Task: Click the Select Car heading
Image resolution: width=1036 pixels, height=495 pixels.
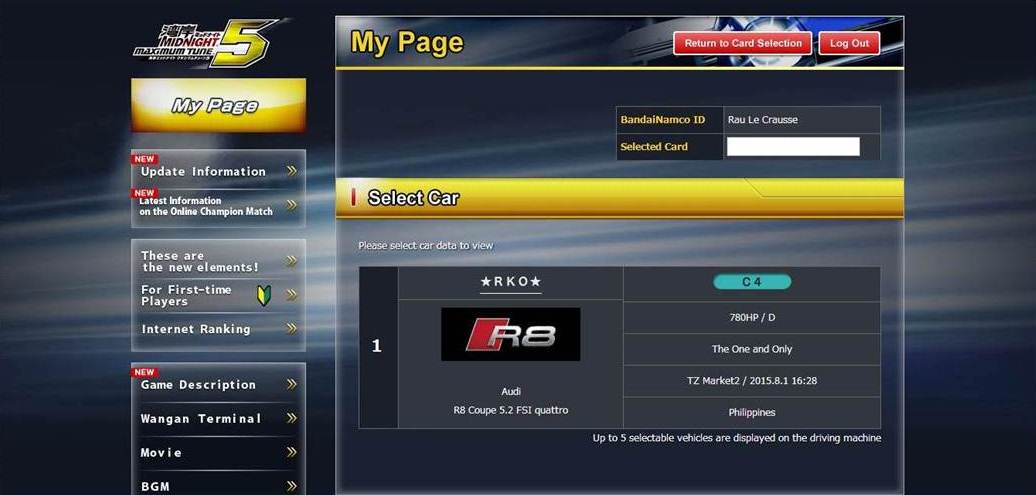Action: click(x=414, y=198)
